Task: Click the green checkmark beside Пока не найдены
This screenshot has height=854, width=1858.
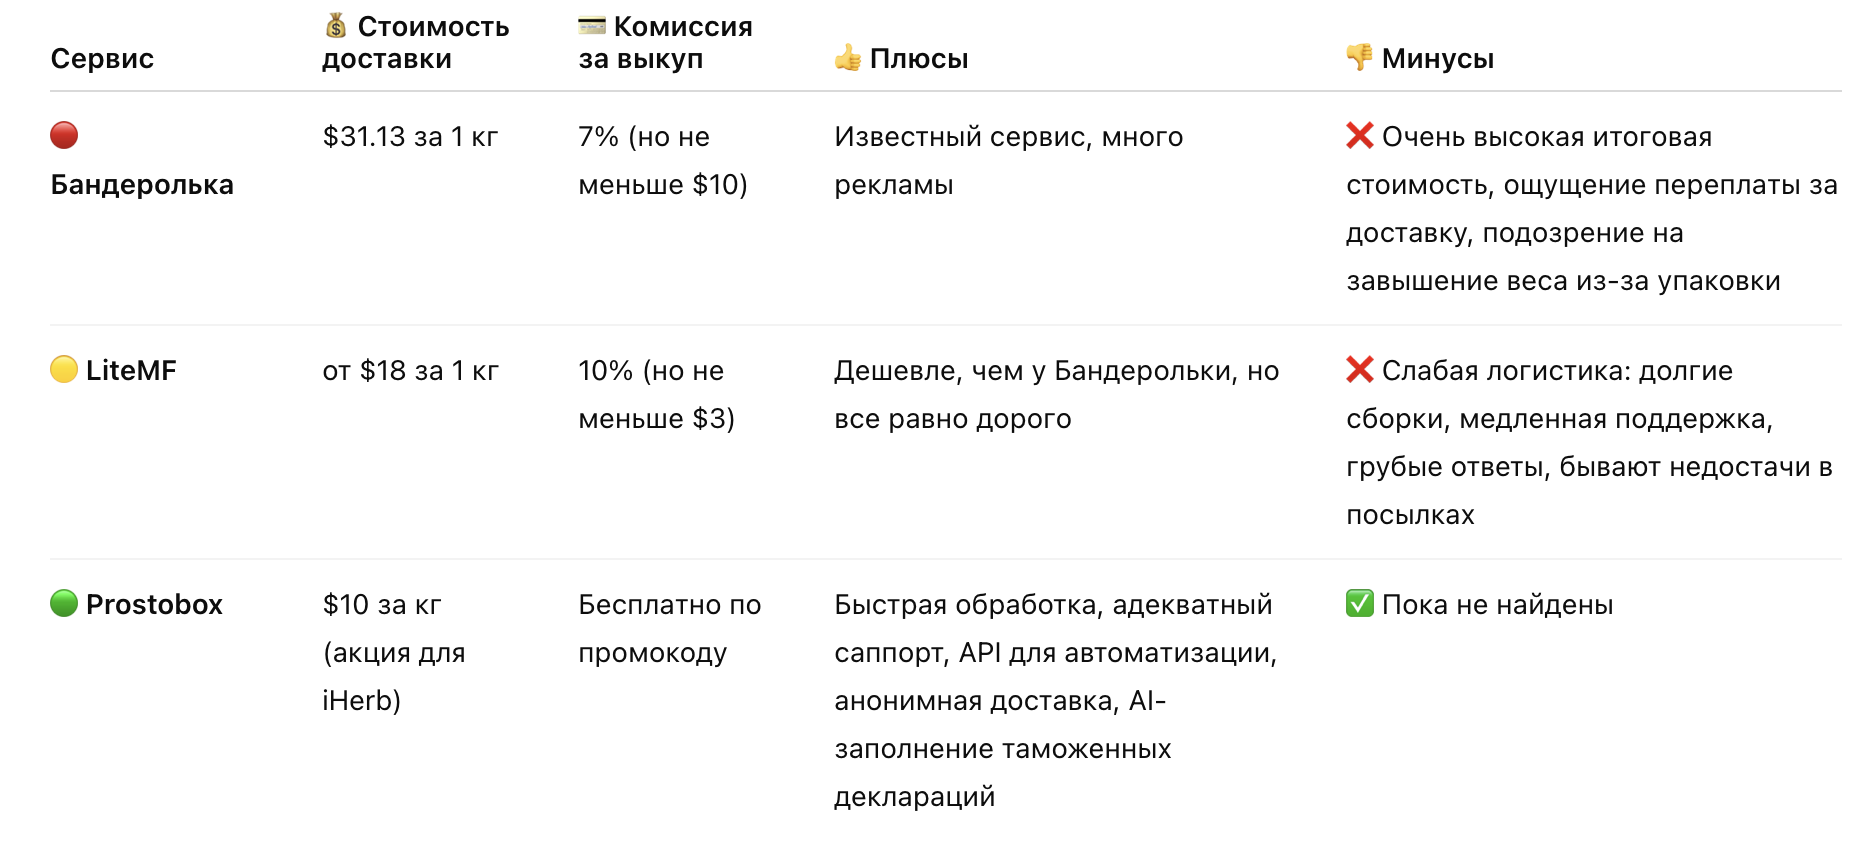Action: [x=1360, y=604]
